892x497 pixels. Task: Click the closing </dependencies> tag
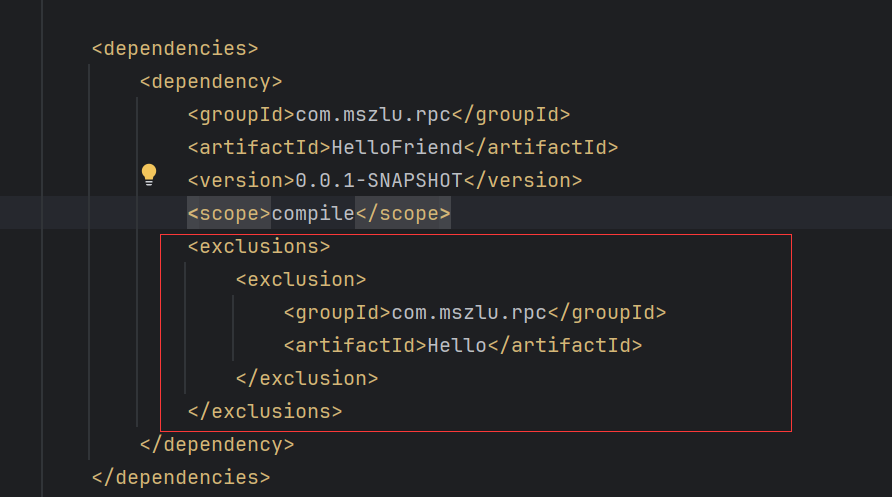[x=181, y=478]
